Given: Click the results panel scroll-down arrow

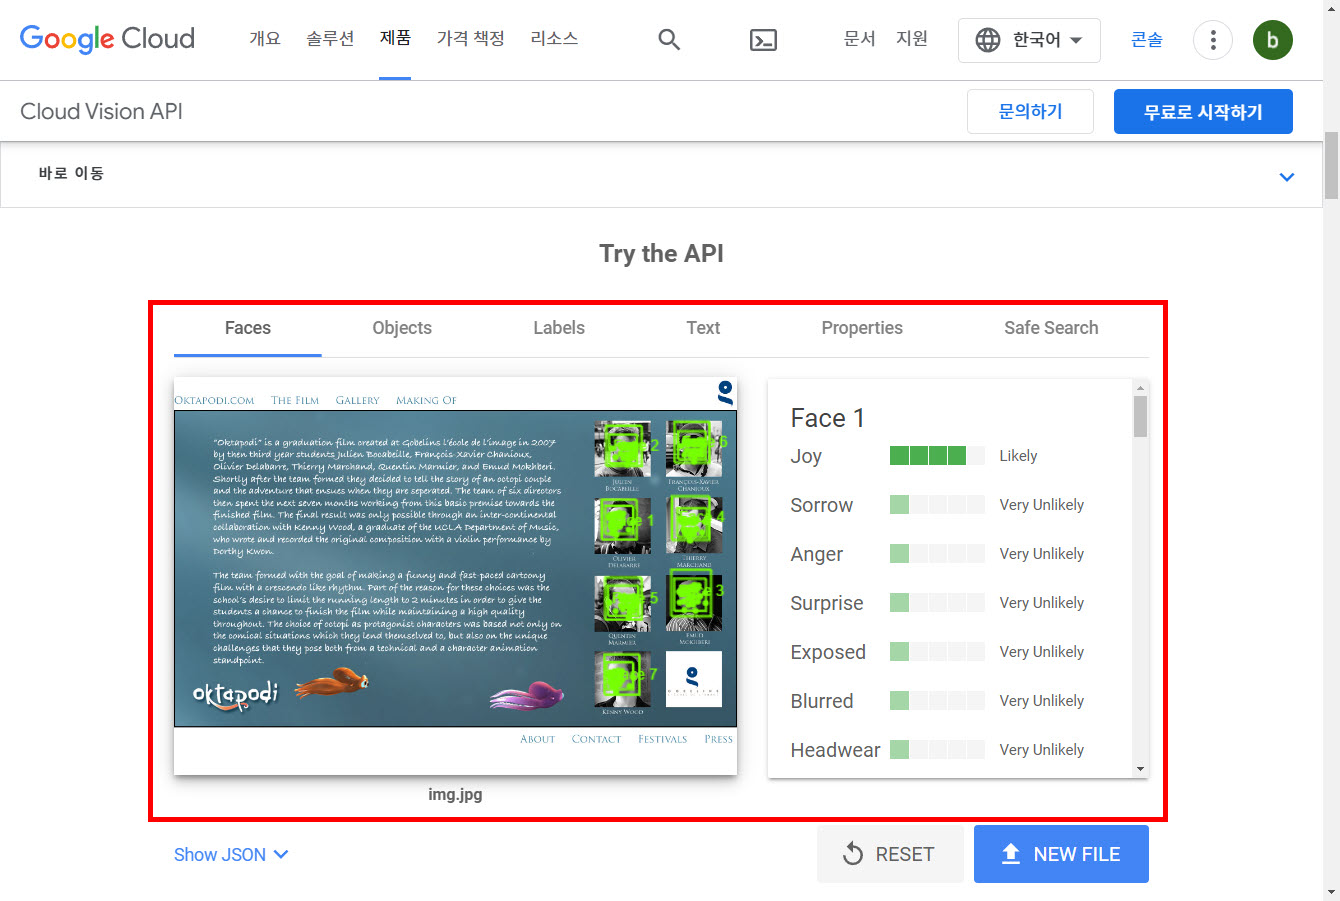Looking at the screenshot, I should (1140, 769).
